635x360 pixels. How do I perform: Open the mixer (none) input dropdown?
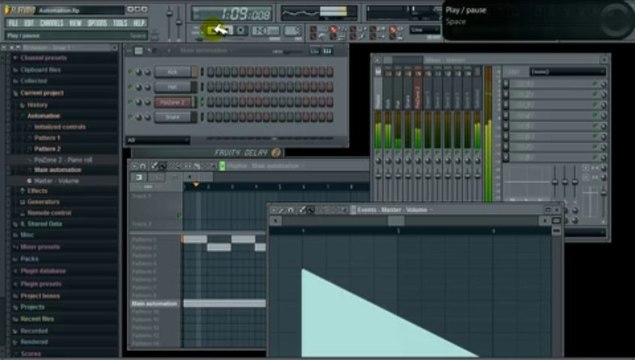[567, 72]
